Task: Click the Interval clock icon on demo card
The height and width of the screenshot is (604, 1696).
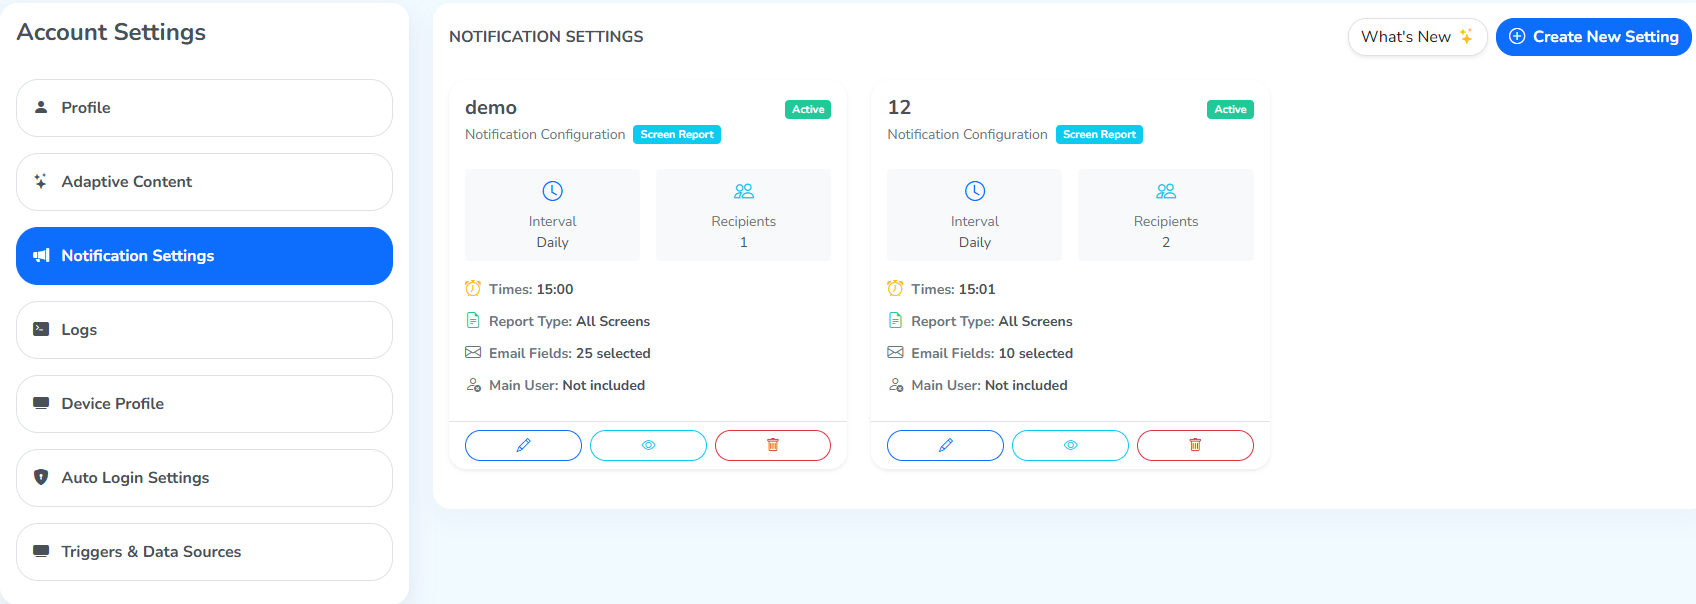Action: click(552, 191)
